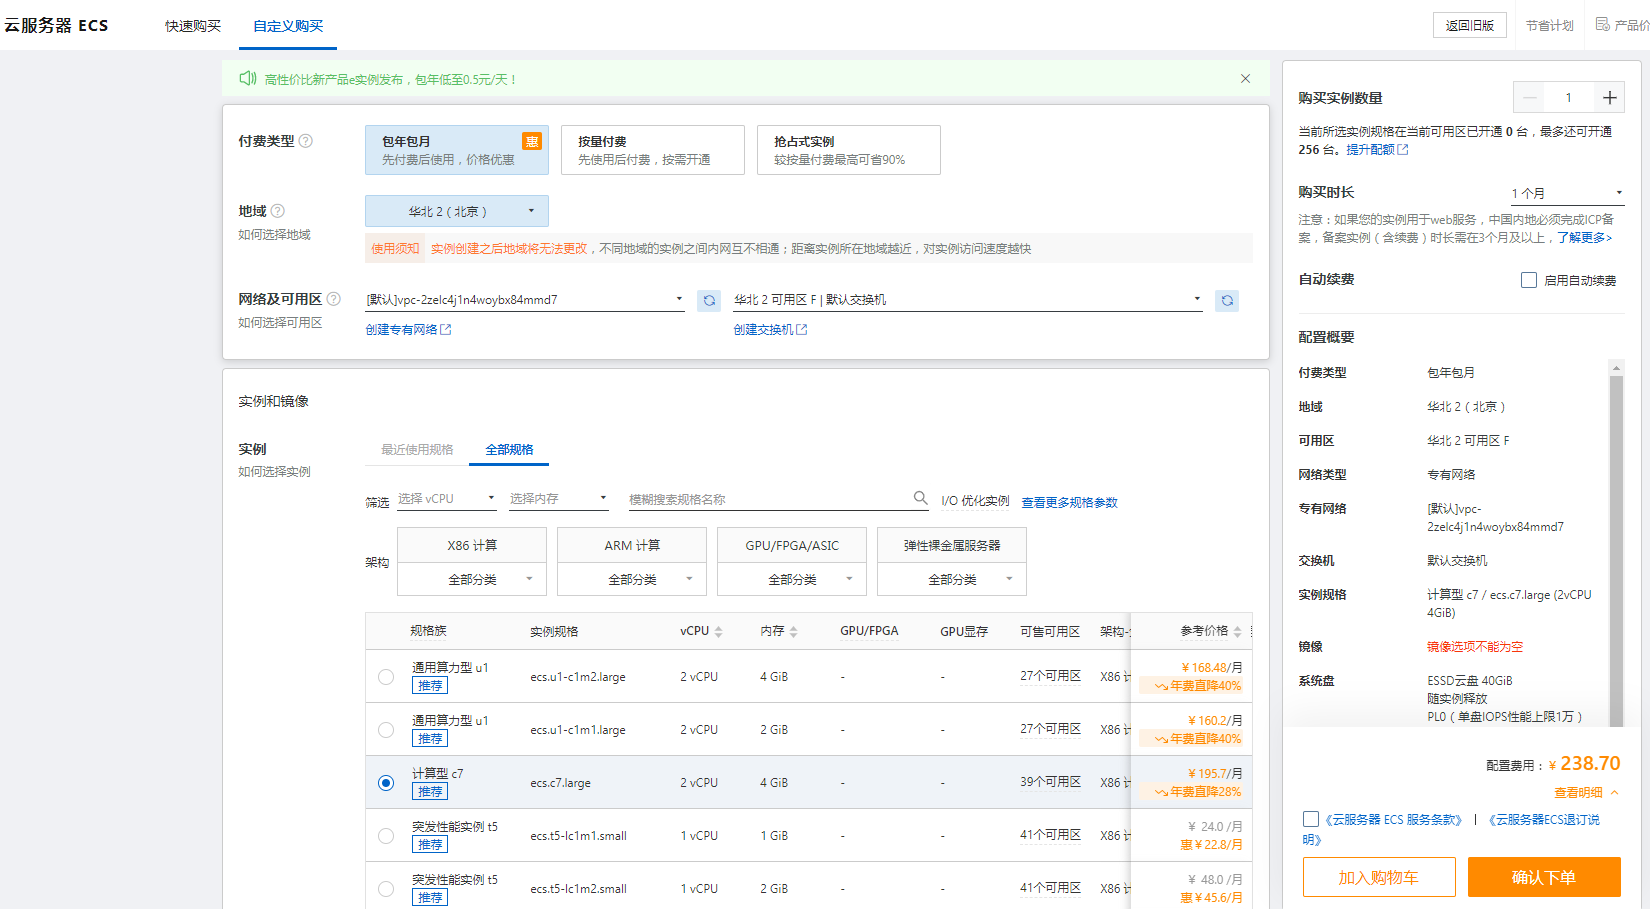
Task: Open region dropdown 华北 2（北京）
Action: point(457,211)
